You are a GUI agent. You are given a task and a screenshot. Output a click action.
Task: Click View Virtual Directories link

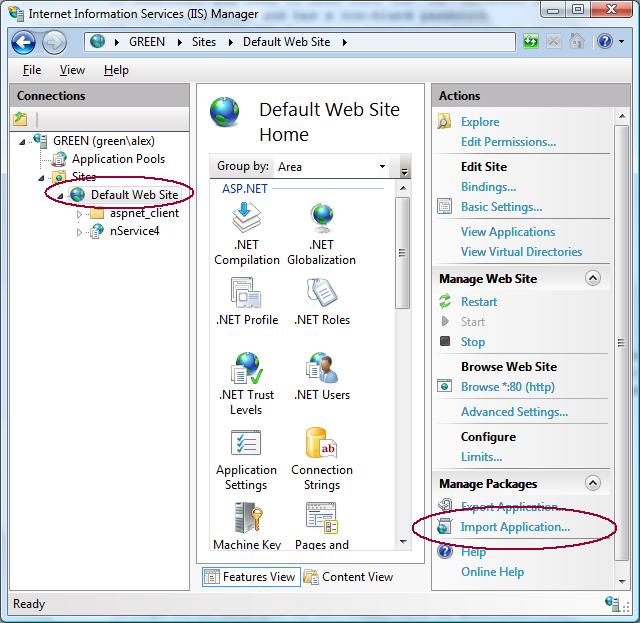(521, 252)
